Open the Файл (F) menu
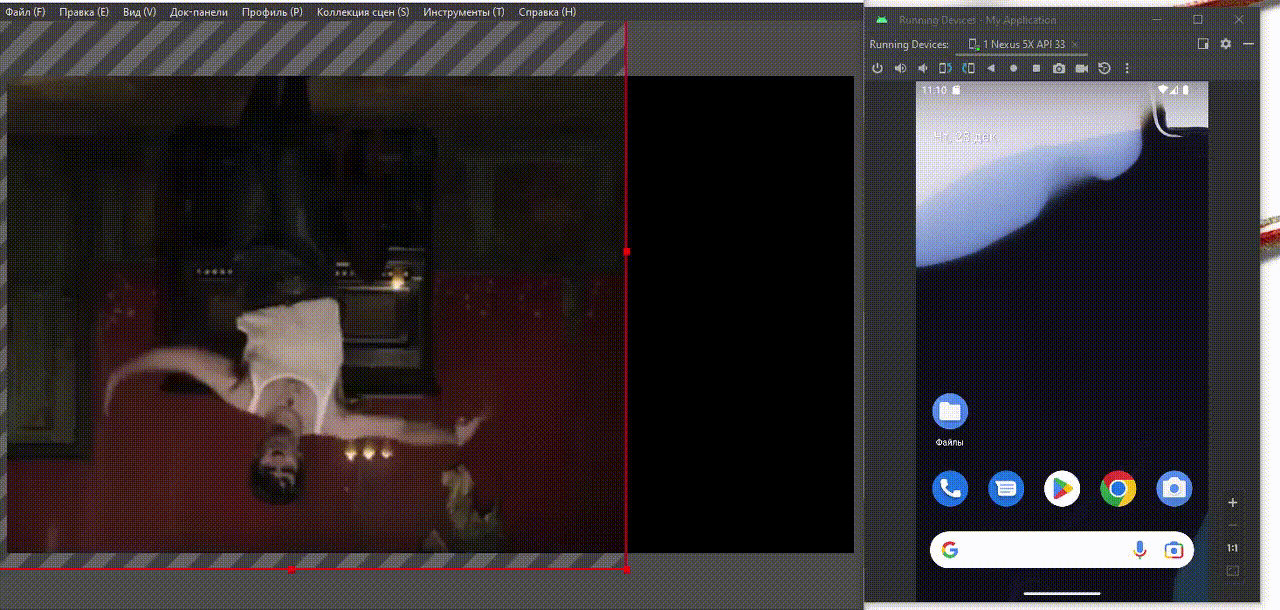 pyautogui.click(x=25, y=12)
